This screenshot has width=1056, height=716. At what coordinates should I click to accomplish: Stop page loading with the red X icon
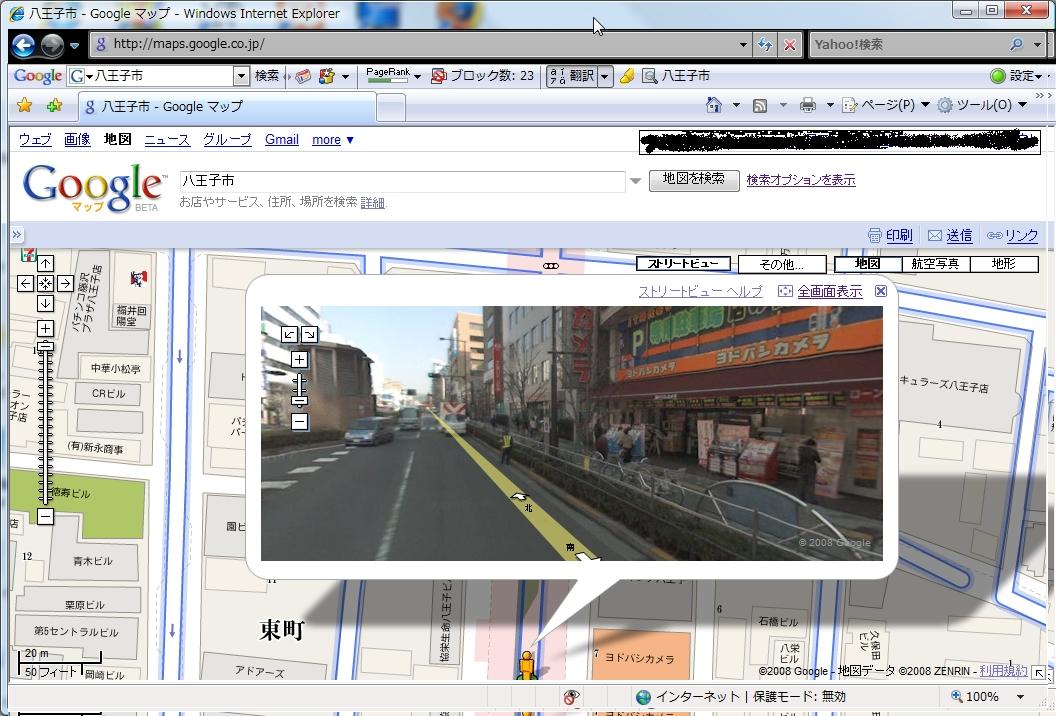tap(789, 45)
